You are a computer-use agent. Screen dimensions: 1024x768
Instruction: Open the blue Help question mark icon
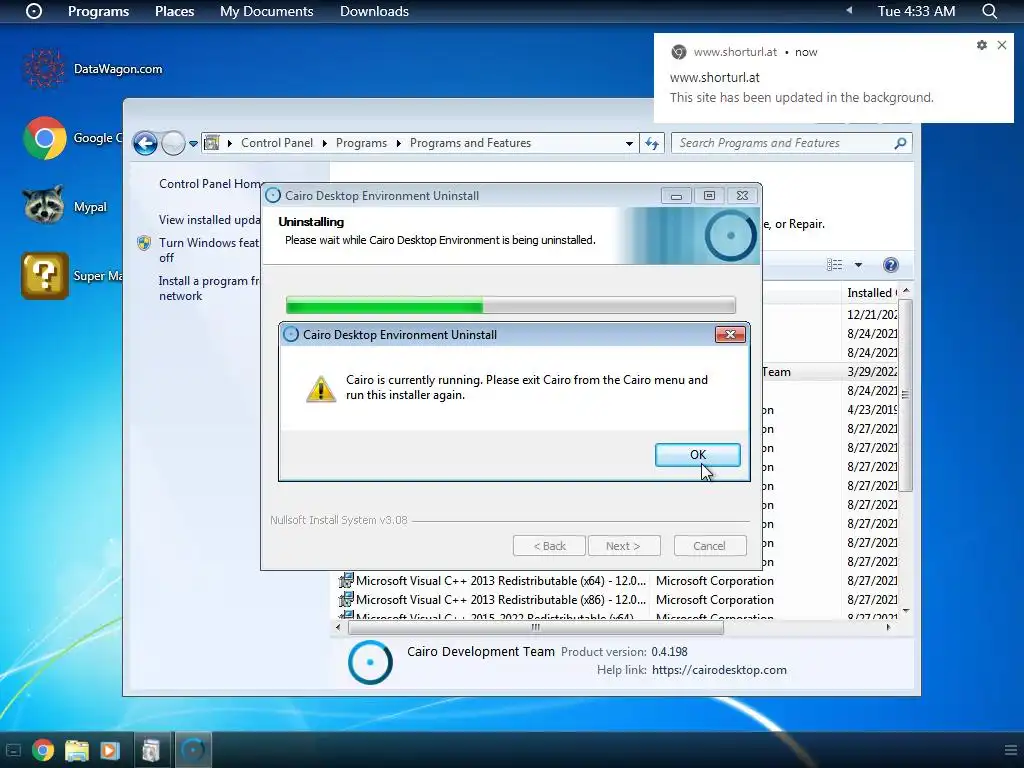pyautogui.click(x=891, y=264)
